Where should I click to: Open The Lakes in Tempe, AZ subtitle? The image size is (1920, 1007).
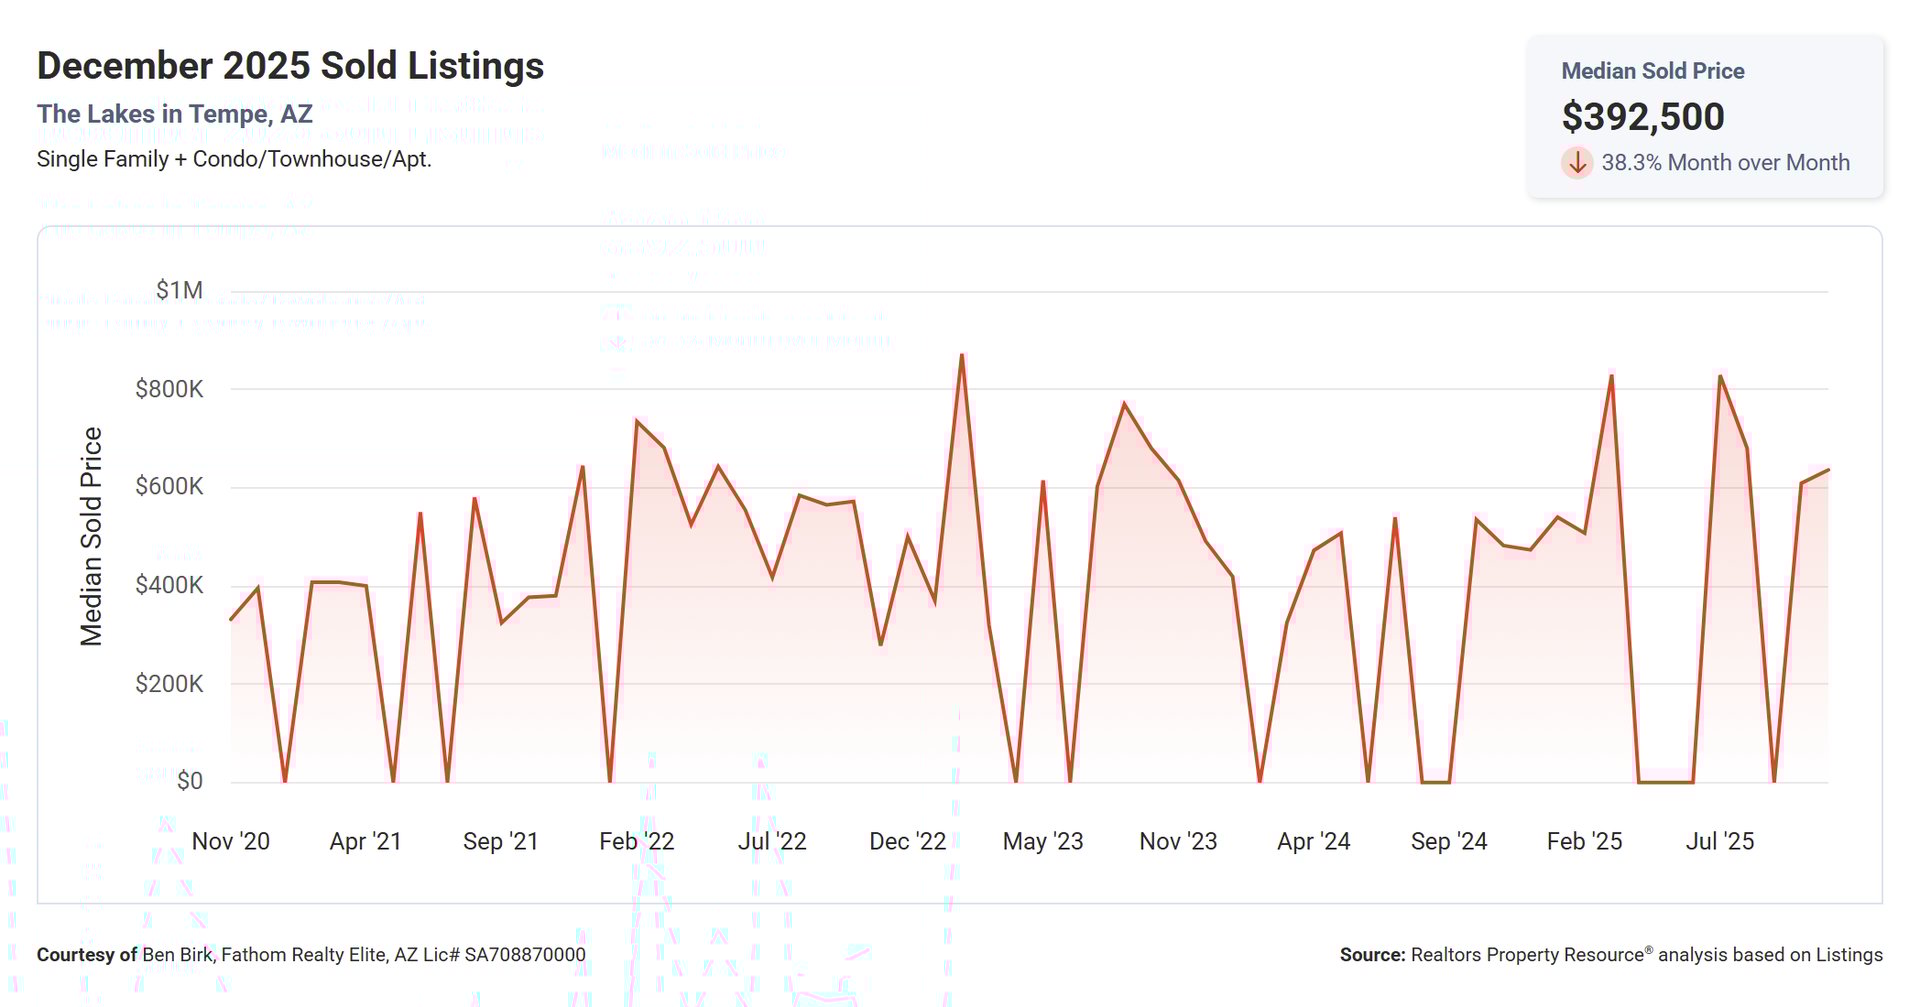point(175,114)
